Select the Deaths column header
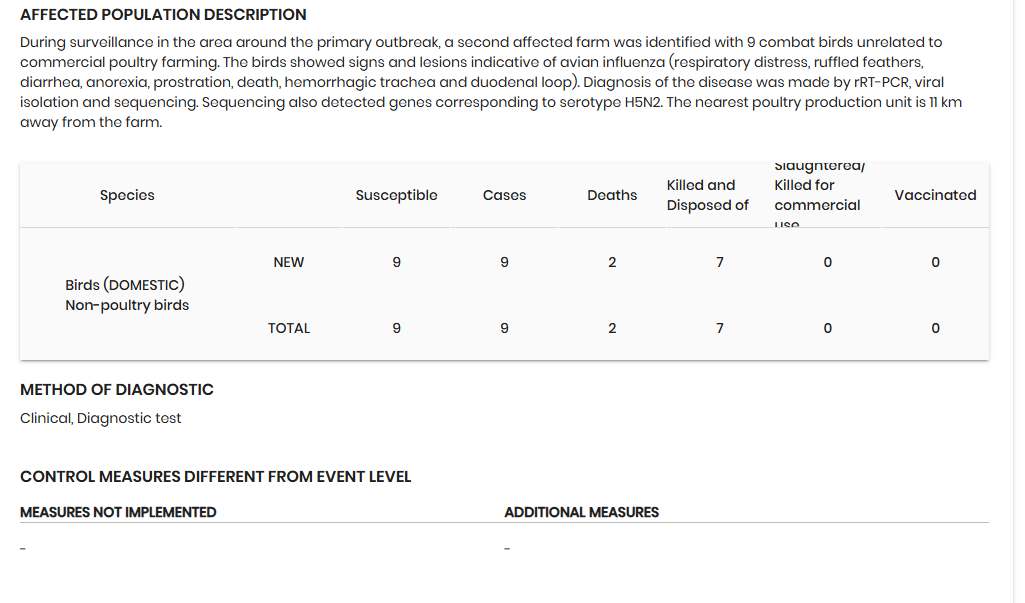This screenshot has width=1025, height=603. click(x=612, y=195)
